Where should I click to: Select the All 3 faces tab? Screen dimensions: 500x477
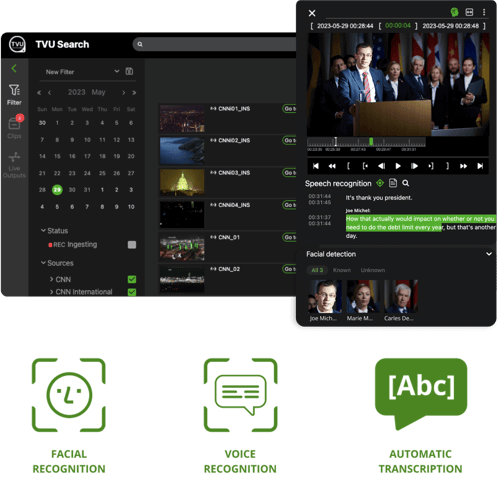[317, 270]
